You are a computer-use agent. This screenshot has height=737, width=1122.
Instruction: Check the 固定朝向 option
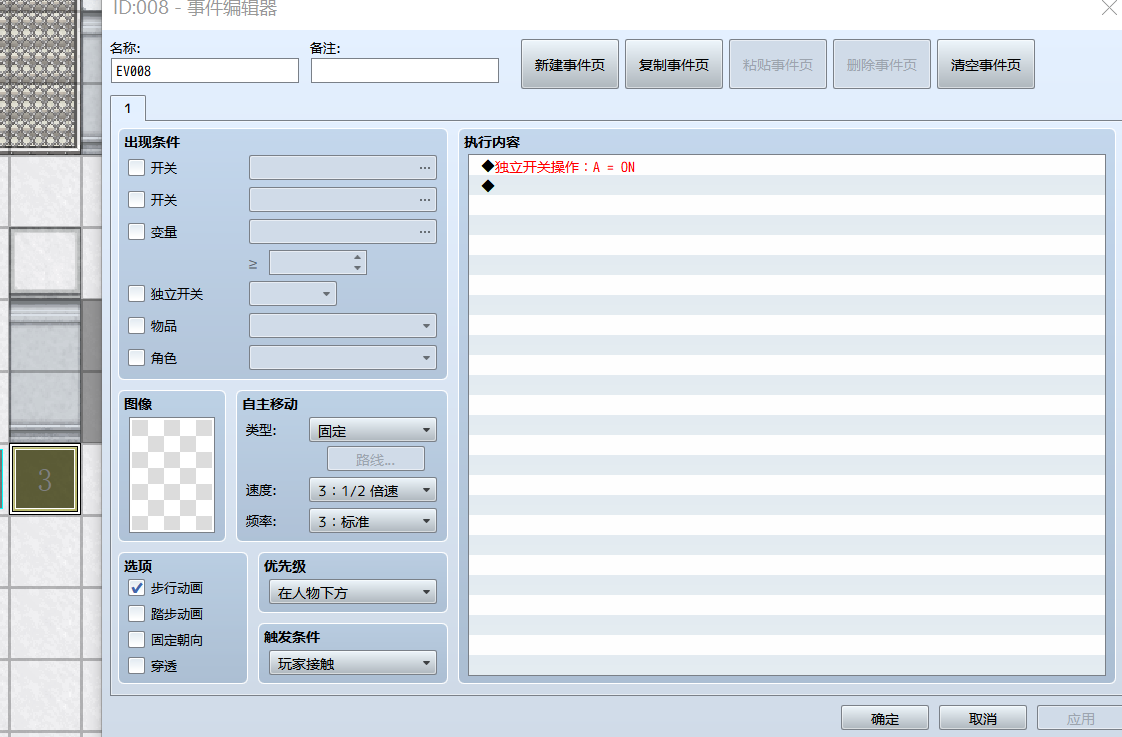136,639
